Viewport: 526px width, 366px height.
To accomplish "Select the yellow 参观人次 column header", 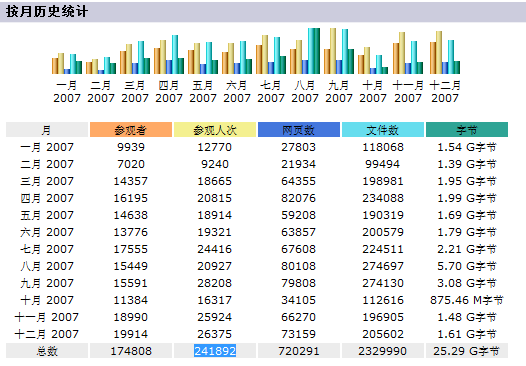I will pyautogui.click(x=215, y=130).
